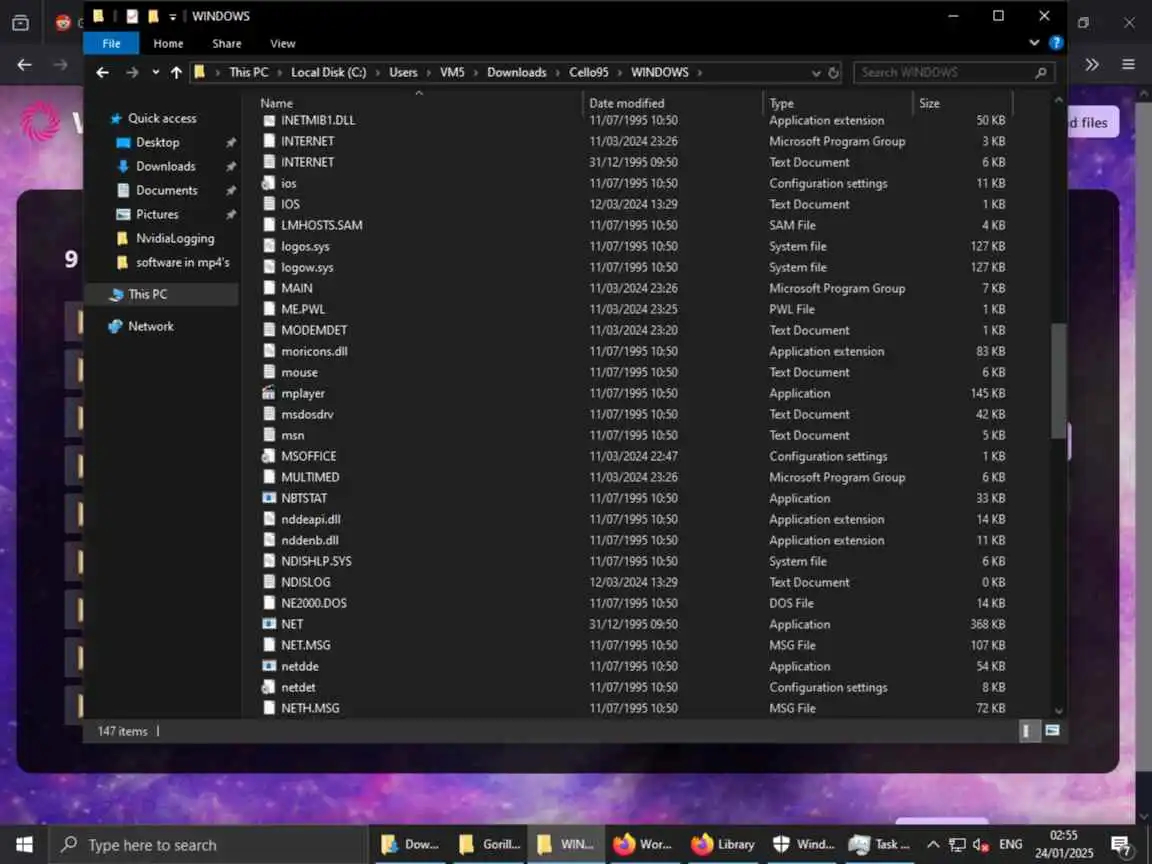
Task: Select the INETMIB1.DLL file
Action: [x=317, y=120]
